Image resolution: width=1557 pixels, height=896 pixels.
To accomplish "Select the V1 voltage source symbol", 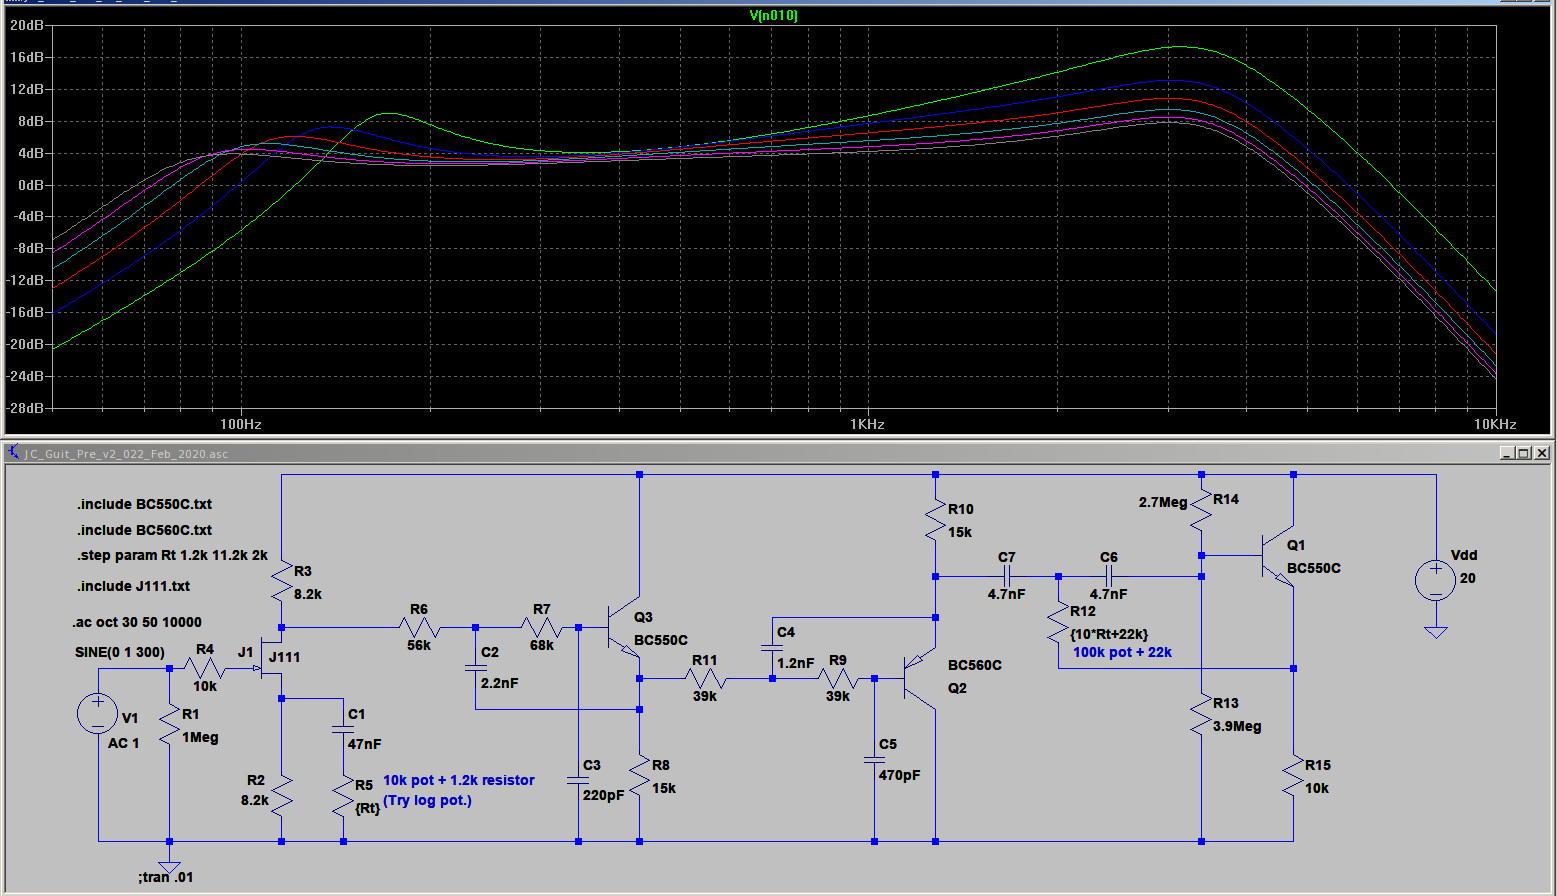I will pyautogui.click(x=98, y=713).
